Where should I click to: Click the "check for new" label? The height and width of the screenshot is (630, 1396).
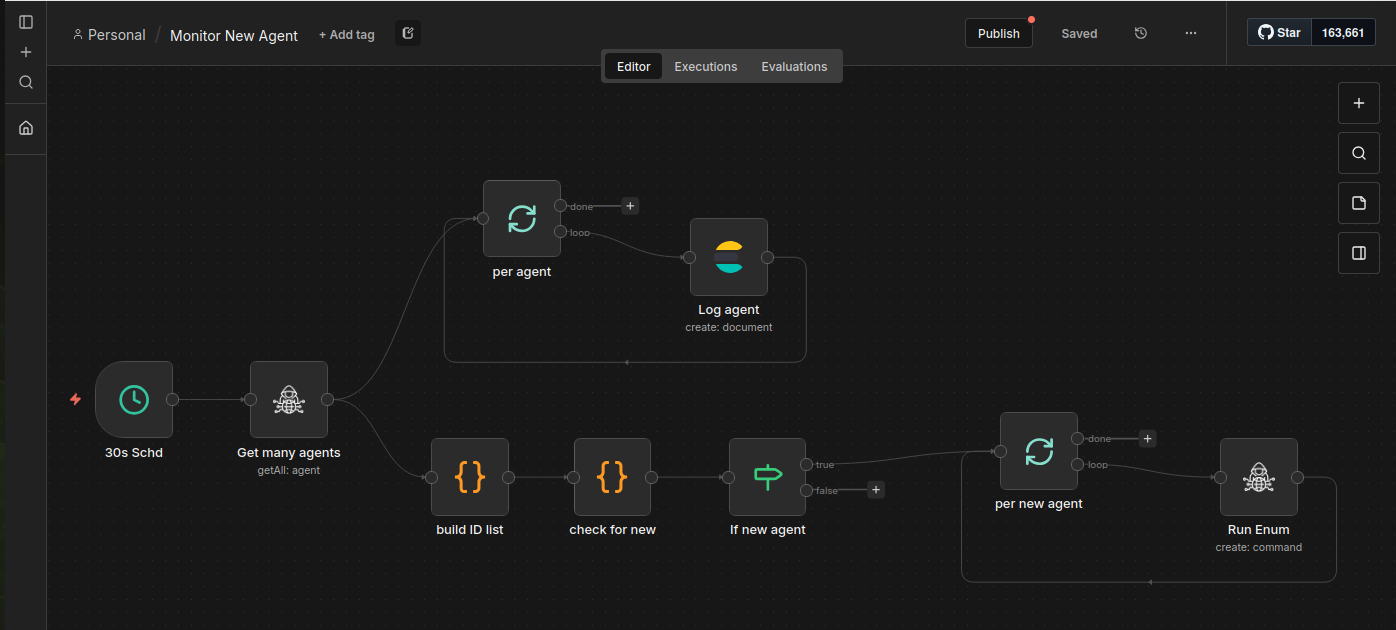[613, 530]
